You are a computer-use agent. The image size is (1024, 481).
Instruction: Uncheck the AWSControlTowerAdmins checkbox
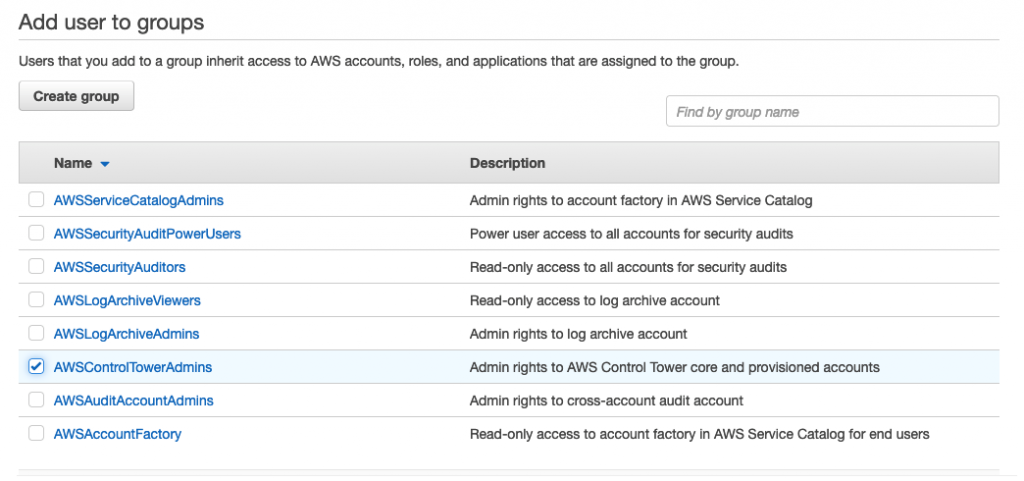pyautogui.click(x=36, y=366)
